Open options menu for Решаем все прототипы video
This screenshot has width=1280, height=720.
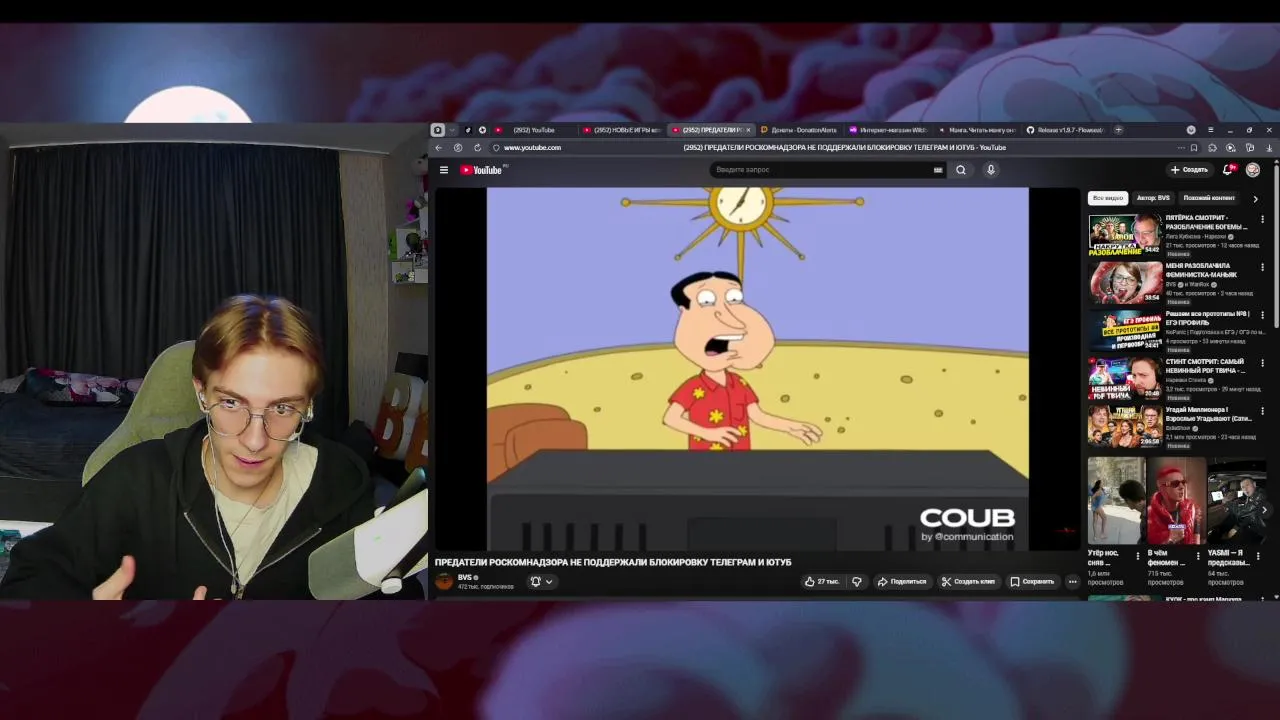[1262, 315]
